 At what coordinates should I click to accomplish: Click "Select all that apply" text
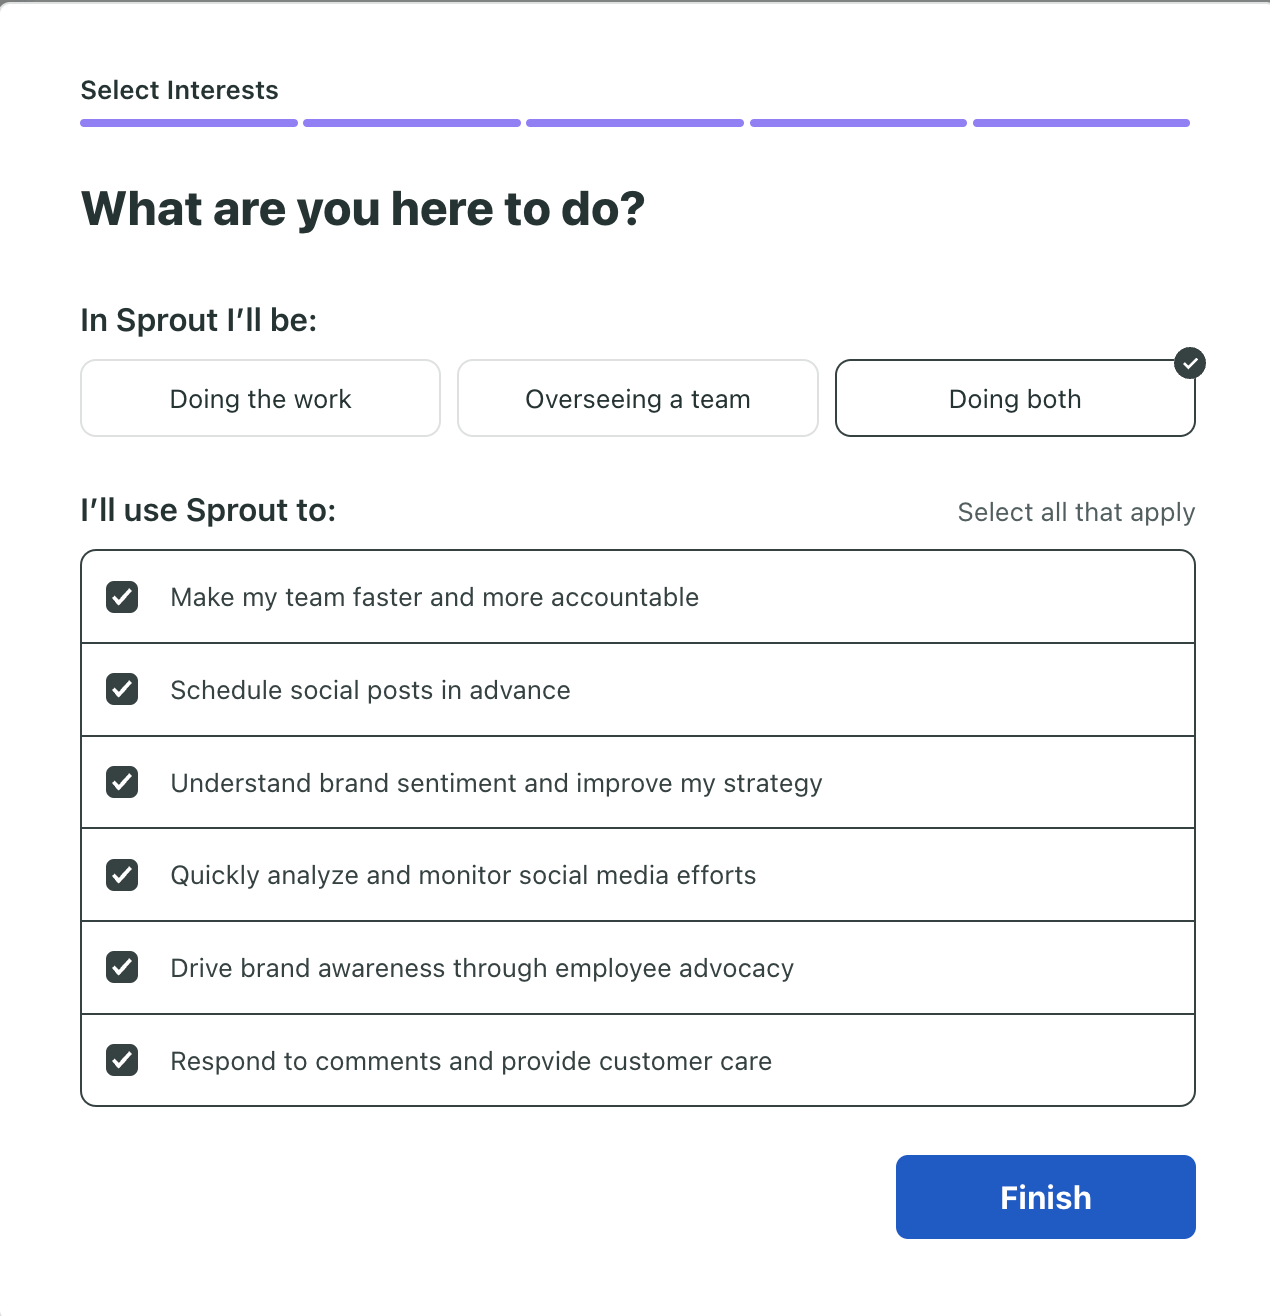(x=1075, y=512)
